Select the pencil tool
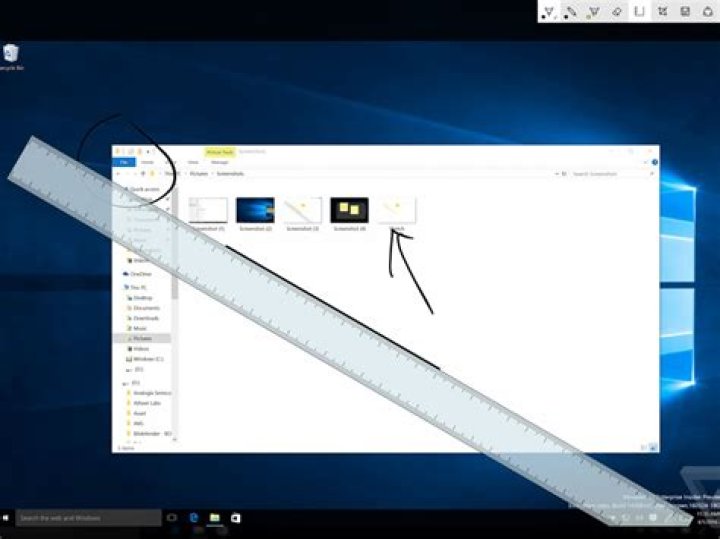The width and height of the screenshot is (720, 539). click(x=571, y=12)
